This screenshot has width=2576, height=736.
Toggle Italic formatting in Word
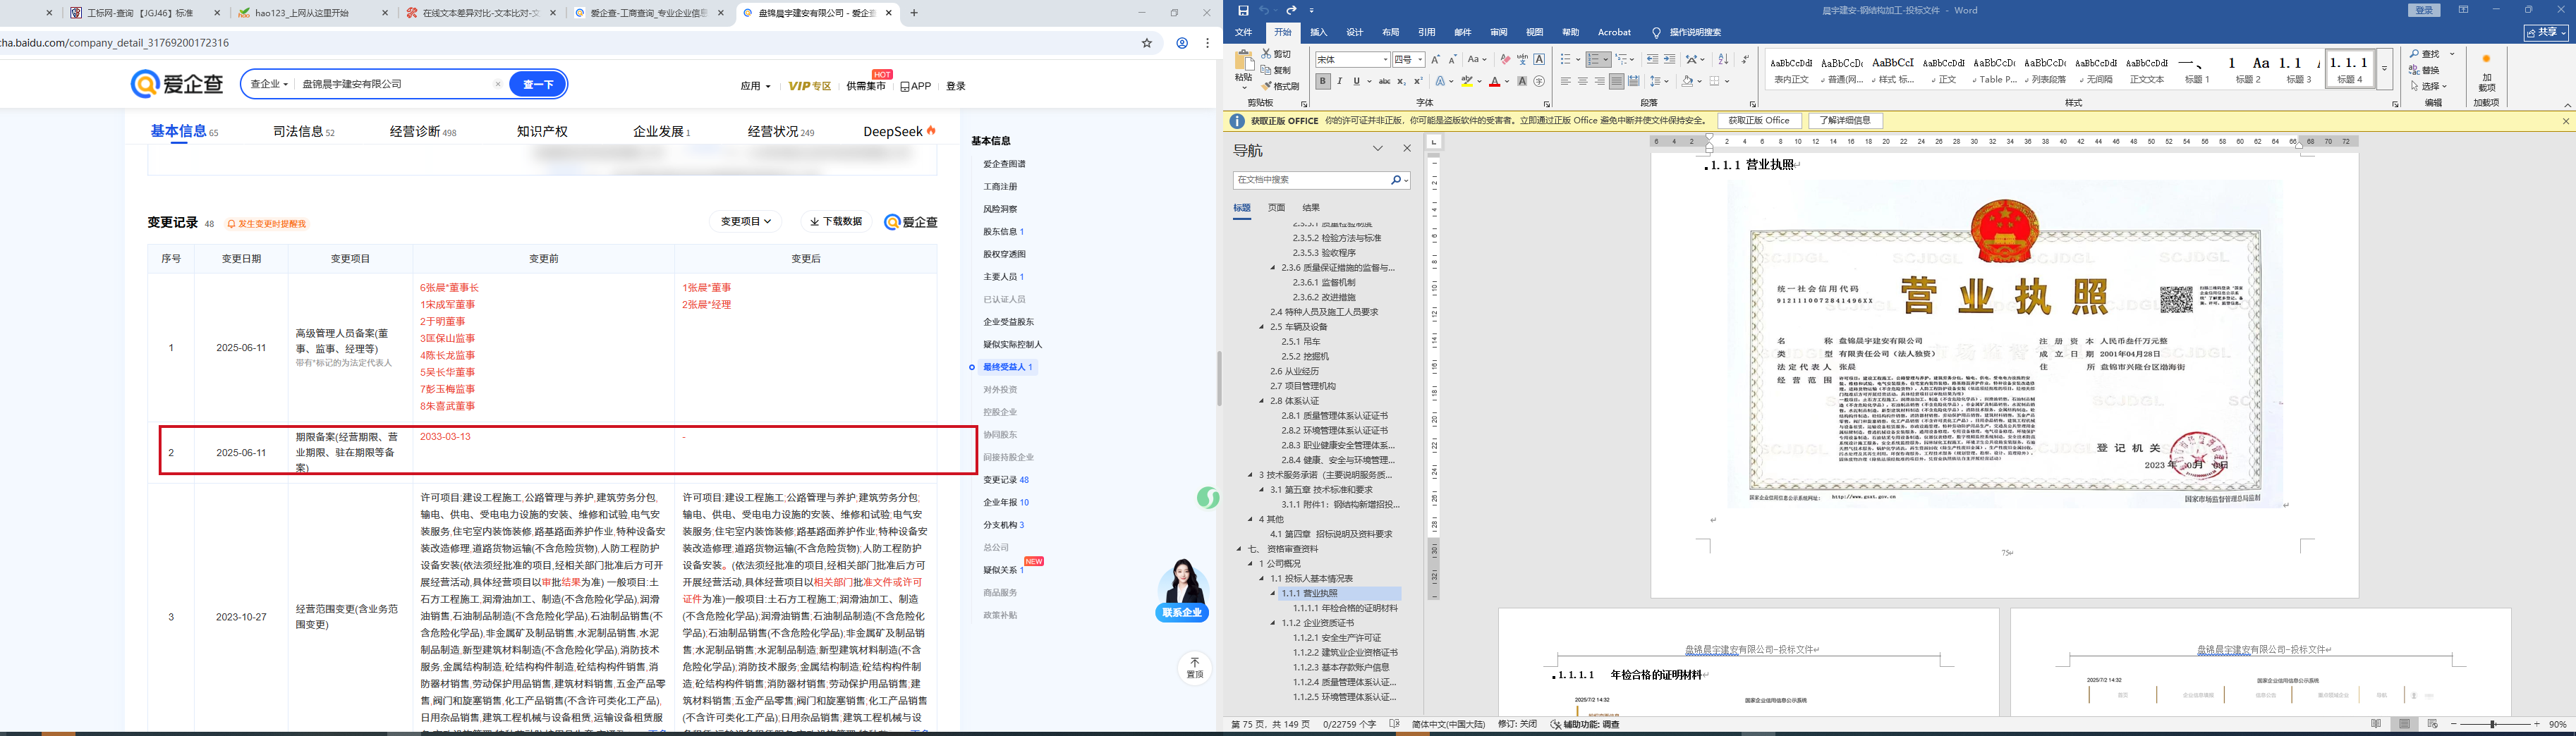tap(1340, 82)
